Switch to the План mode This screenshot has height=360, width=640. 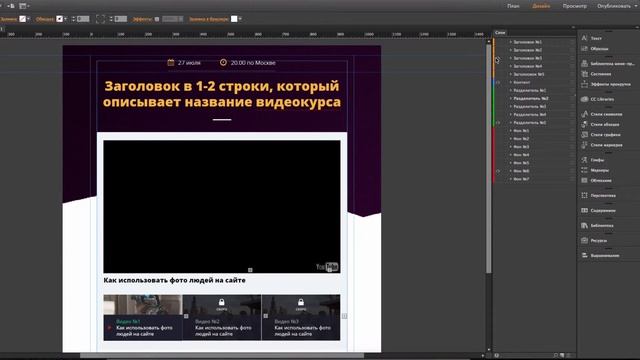click(x=513, y=6)
